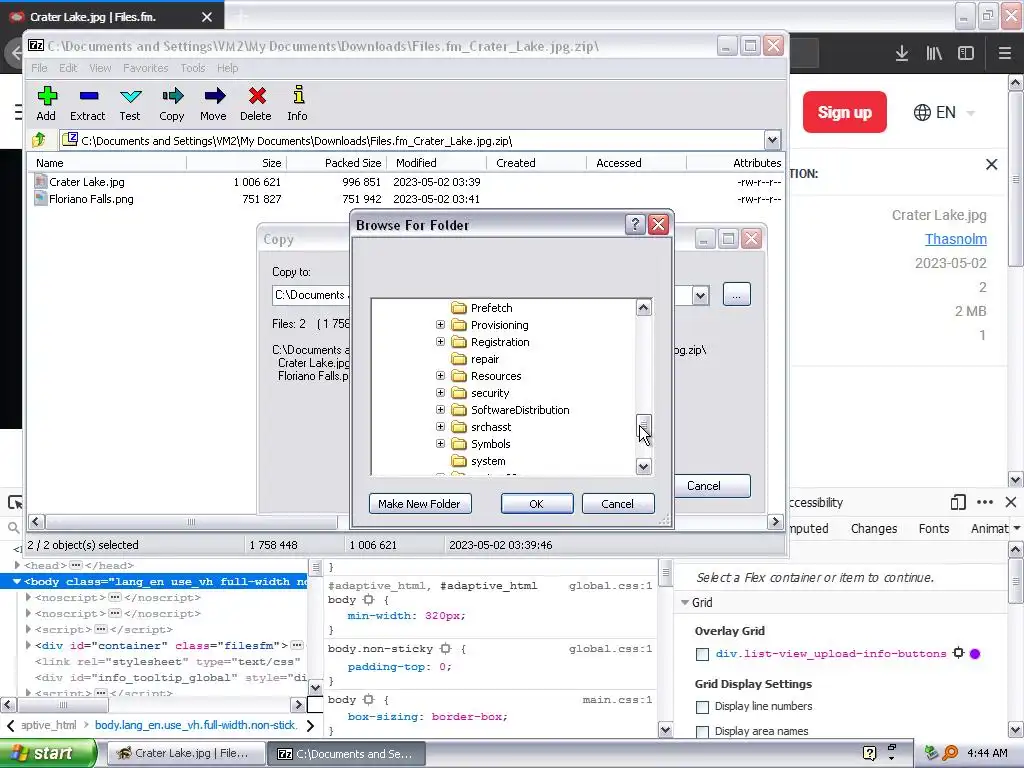Click the folder tree scrollbar up arrow
This screenshot has width=1024, height=768.
pos(643,308)
